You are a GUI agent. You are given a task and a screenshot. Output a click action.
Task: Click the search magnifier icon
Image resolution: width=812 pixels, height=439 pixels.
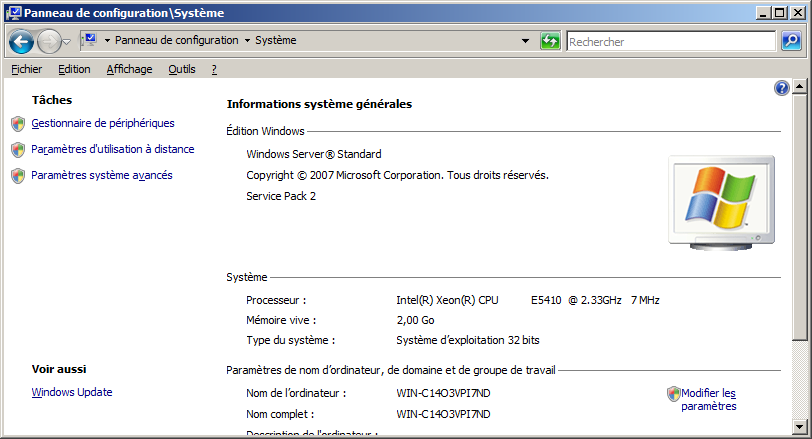click(x=790, y=41)
